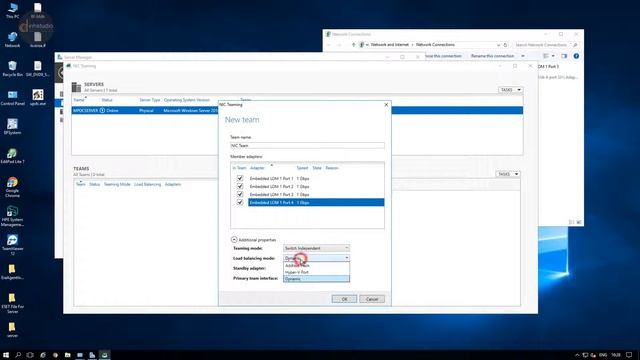Click Search Network Connections box

[x=541, y=45]
